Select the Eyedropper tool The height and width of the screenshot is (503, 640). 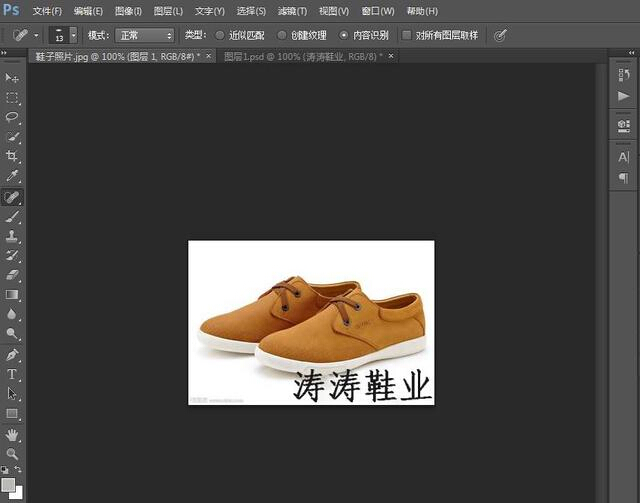click(x=12, y=176)
